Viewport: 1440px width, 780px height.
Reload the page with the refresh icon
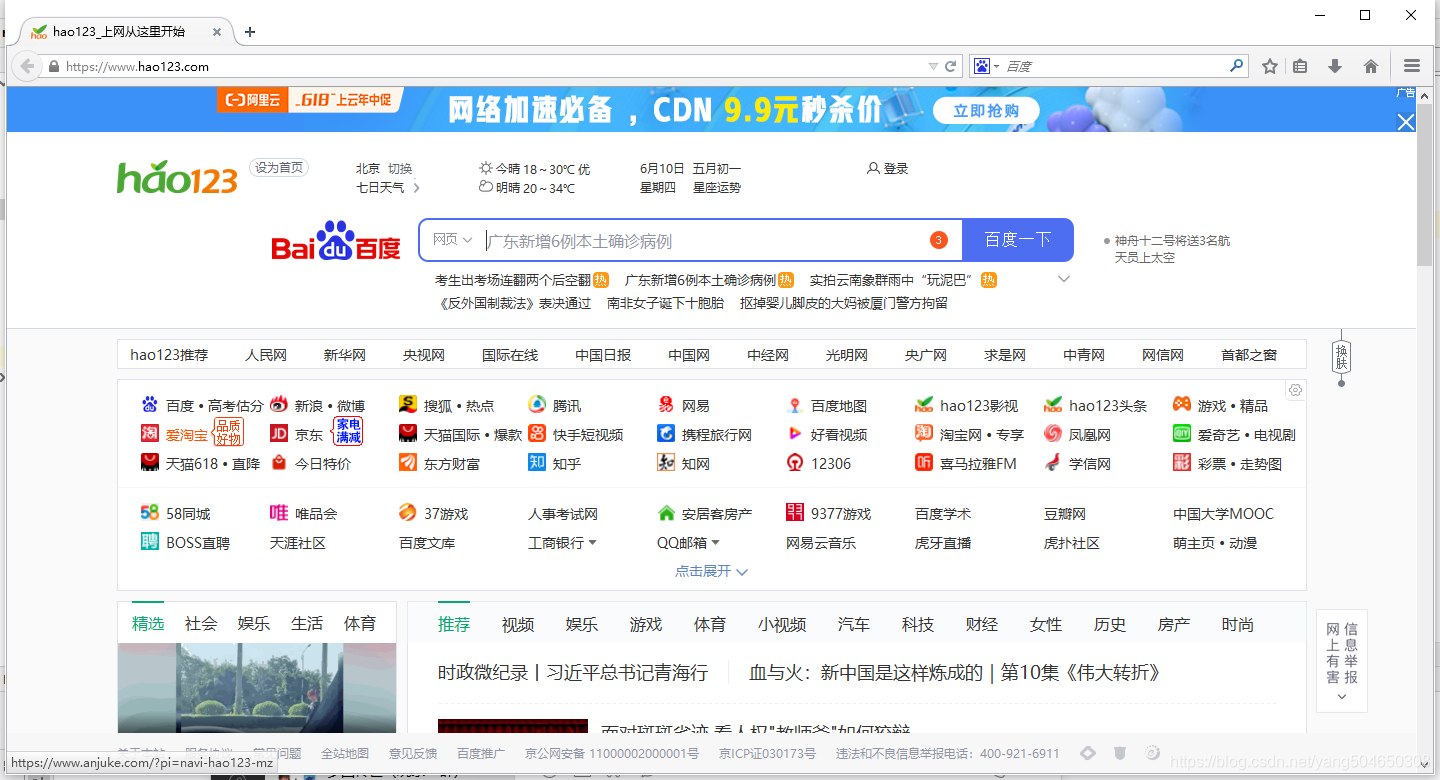951,67
